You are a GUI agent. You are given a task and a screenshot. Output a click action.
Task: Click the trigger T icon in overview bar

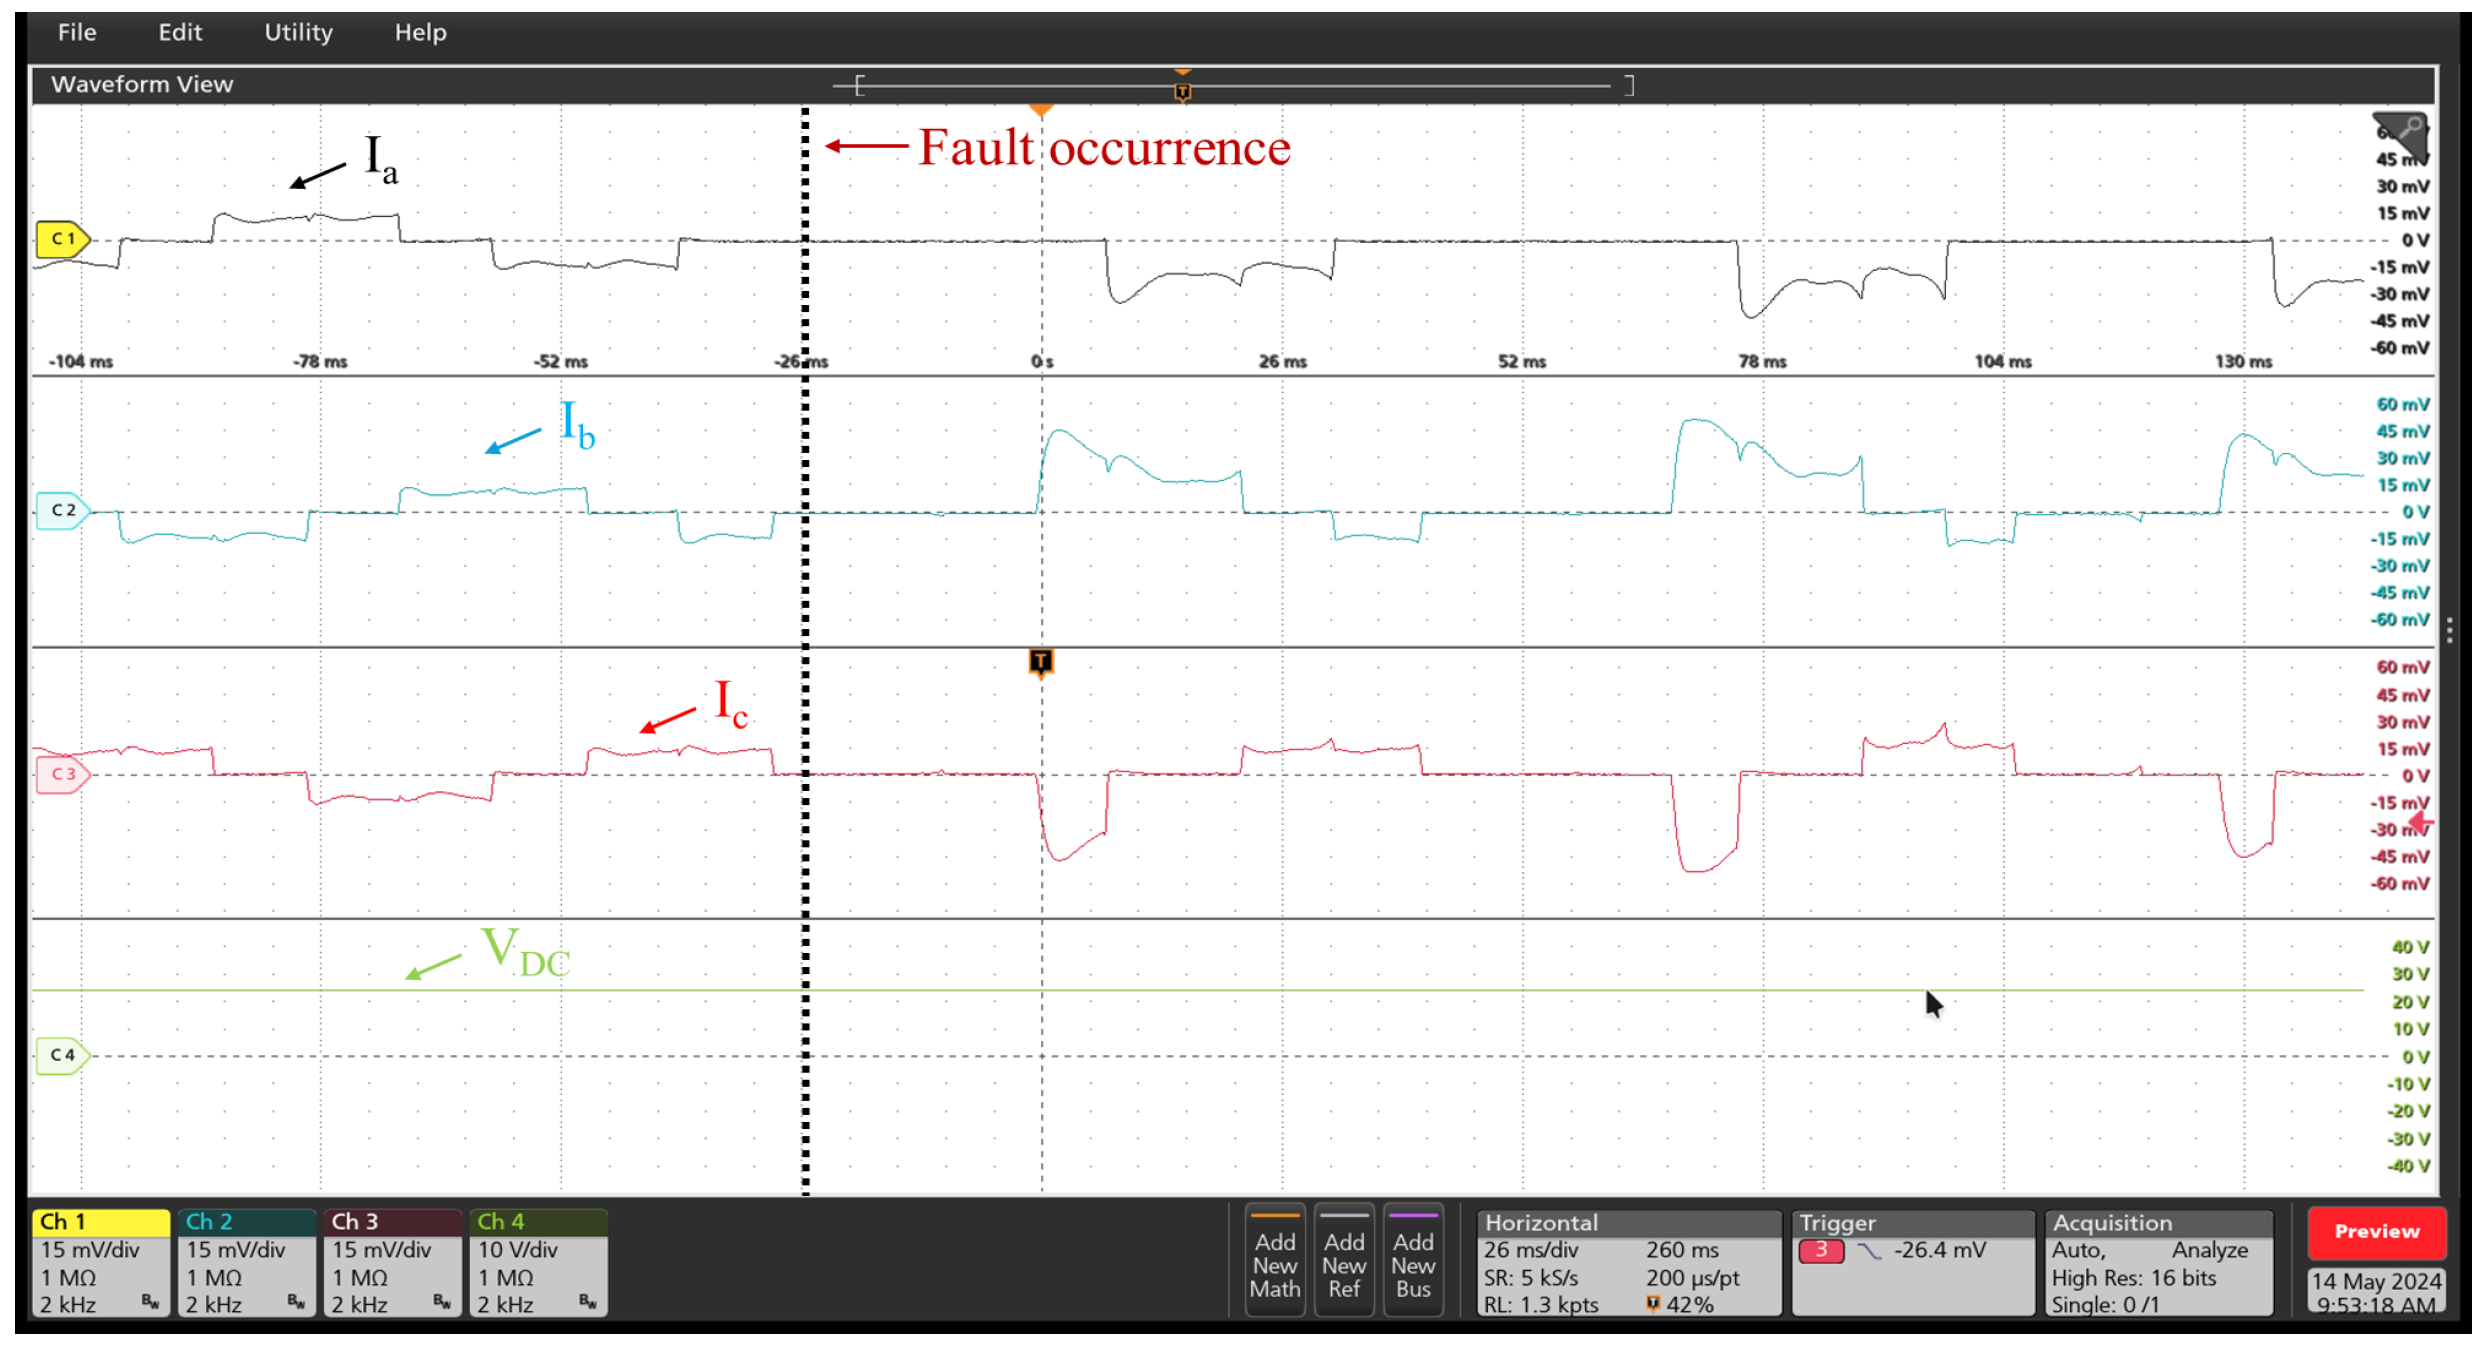click(x=1183, y=92)
